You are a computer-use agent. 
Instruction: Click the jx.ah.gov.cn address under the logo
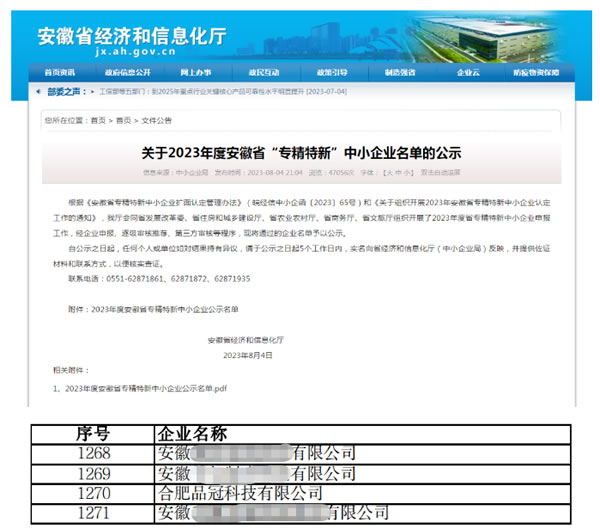coord(135,52)
